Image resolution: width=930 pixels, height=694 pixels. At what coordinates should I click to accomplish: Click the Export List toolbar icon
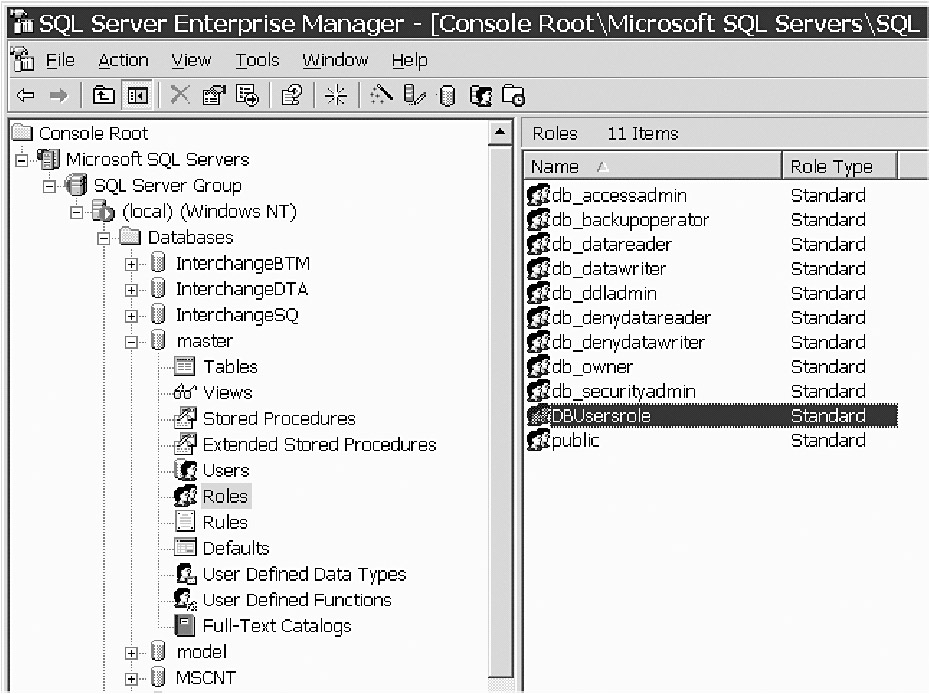[x=246, y=95]
